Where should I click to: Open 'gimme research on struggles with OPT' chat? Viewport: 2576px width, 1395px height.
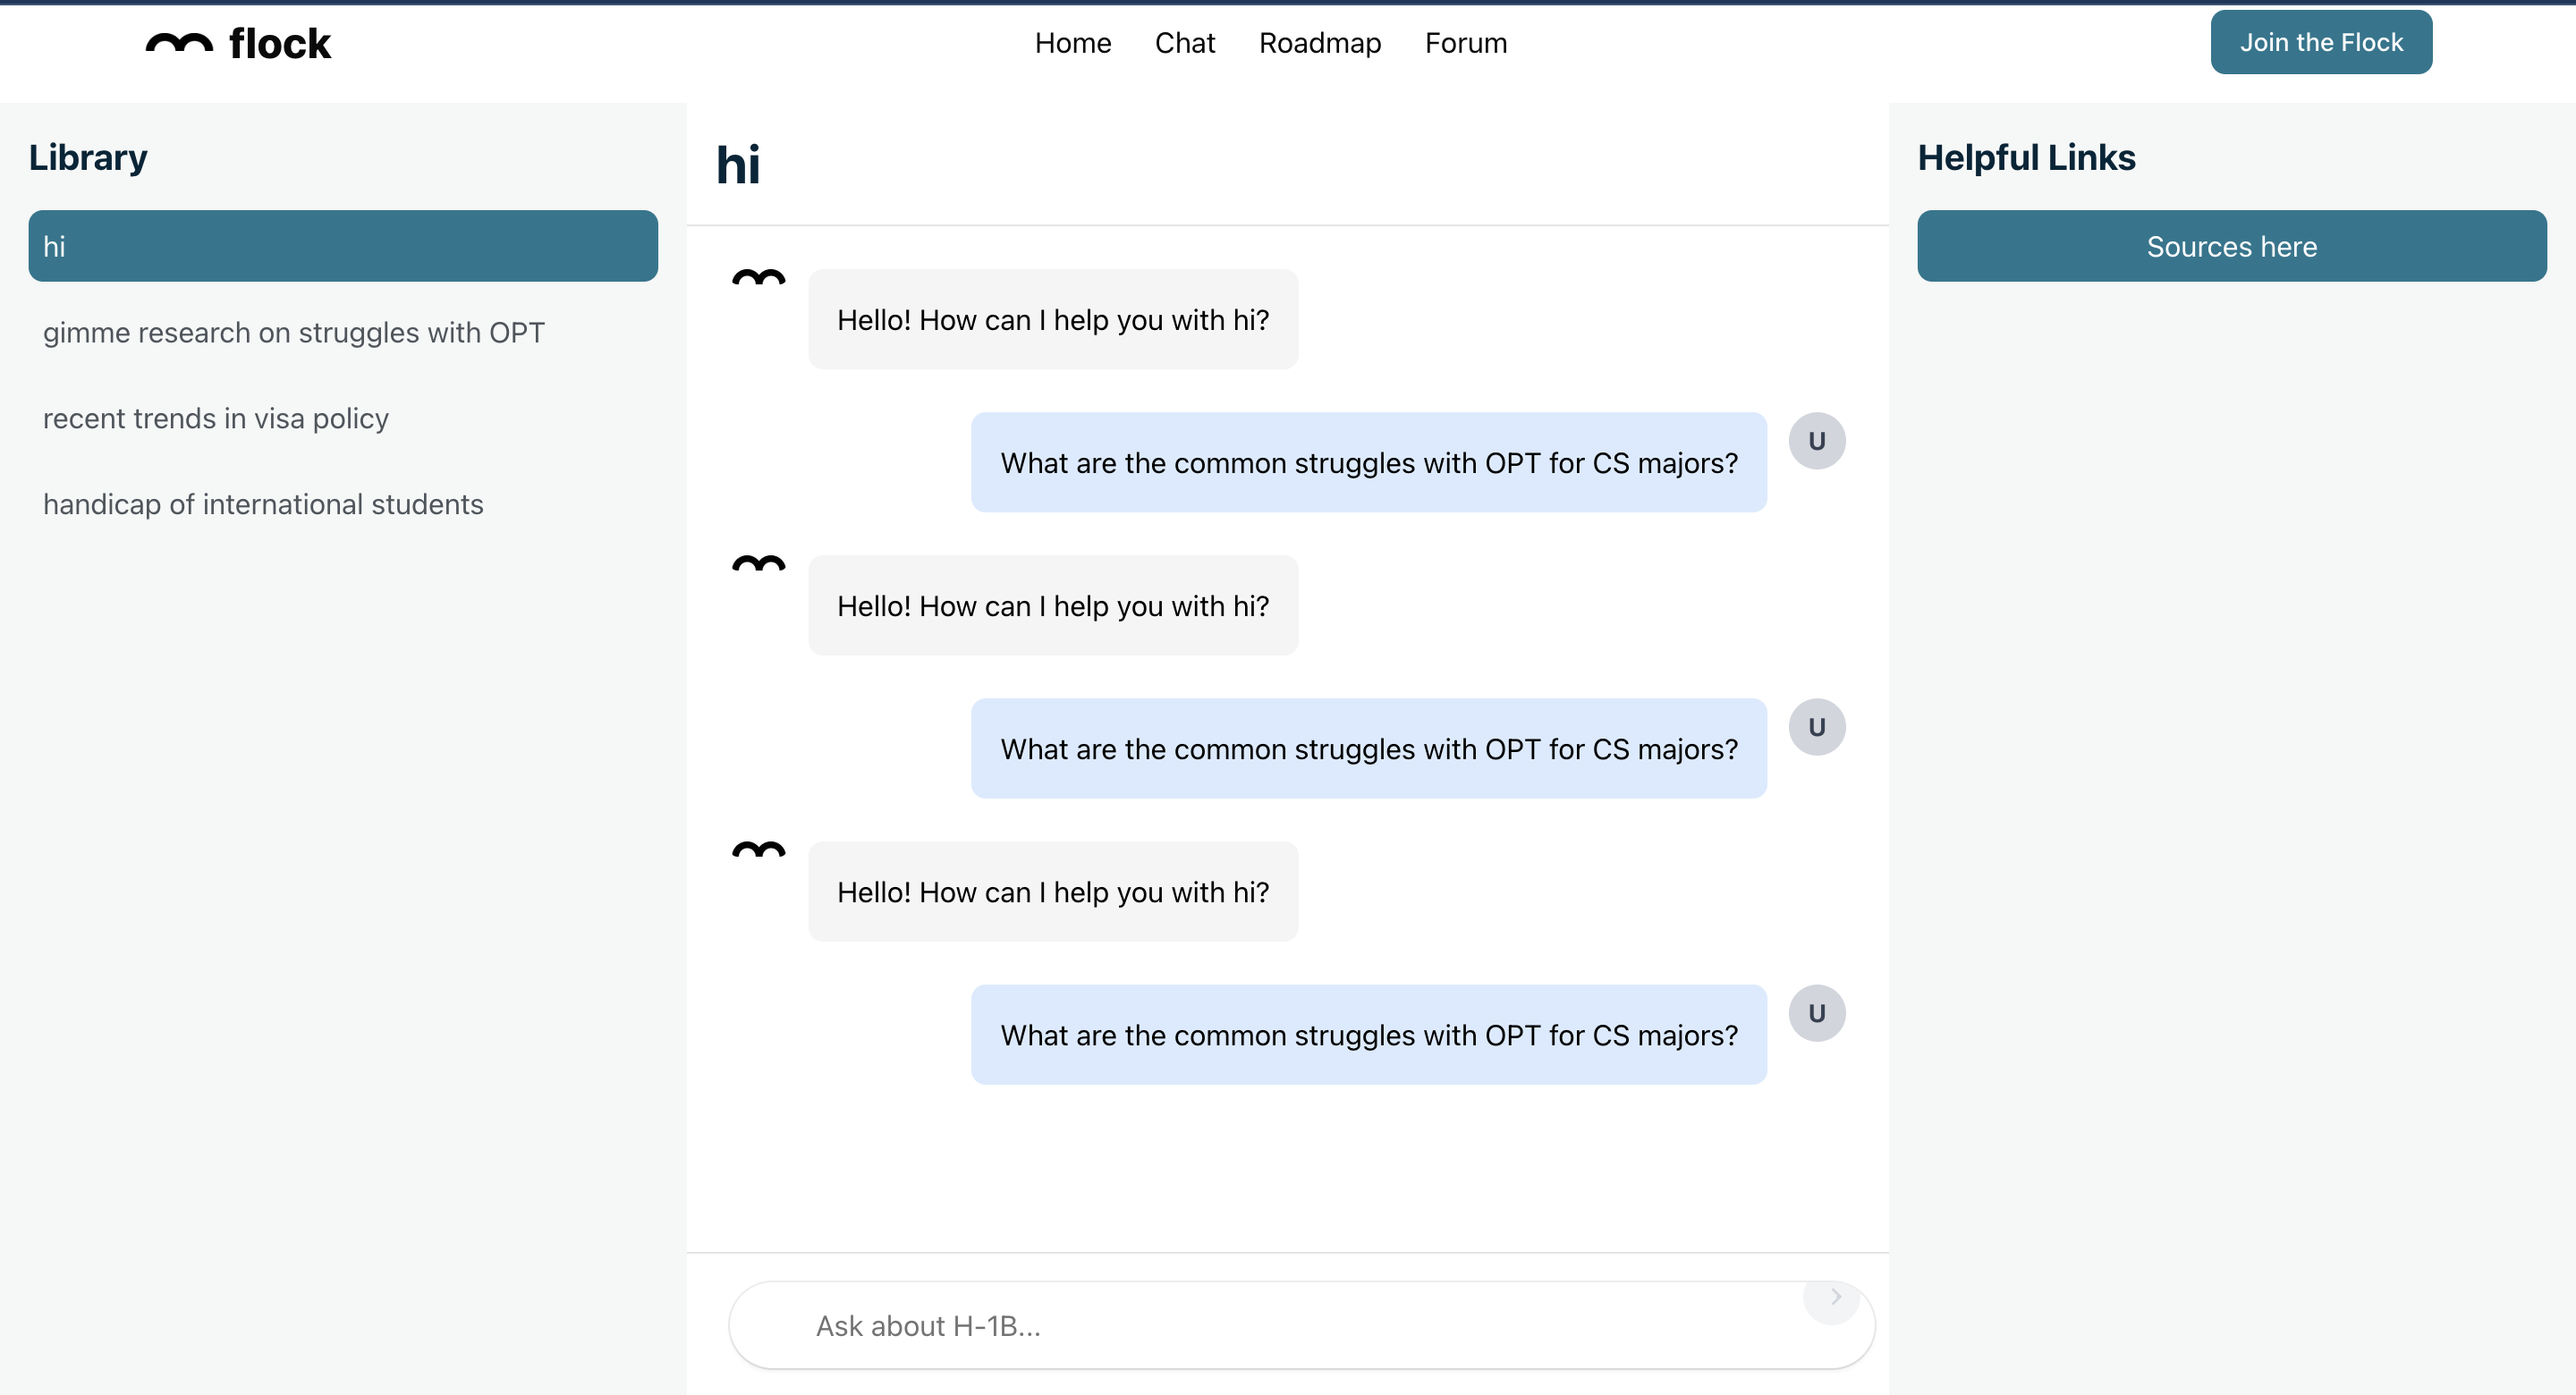[x=294, y=332]
